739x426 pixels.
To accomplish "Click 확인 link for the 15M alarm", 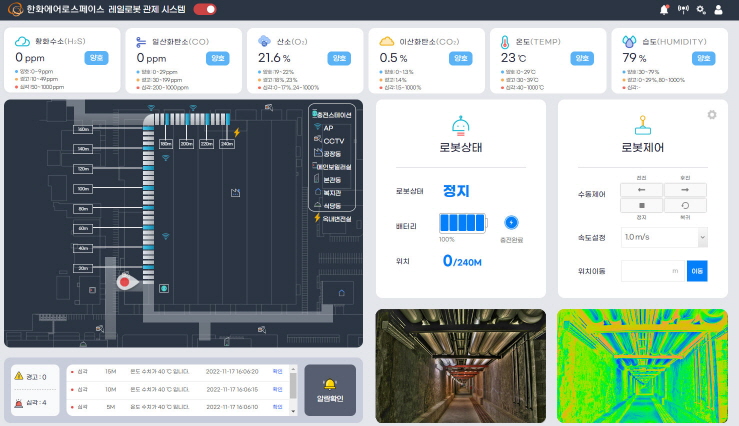I will coord(279,370).
